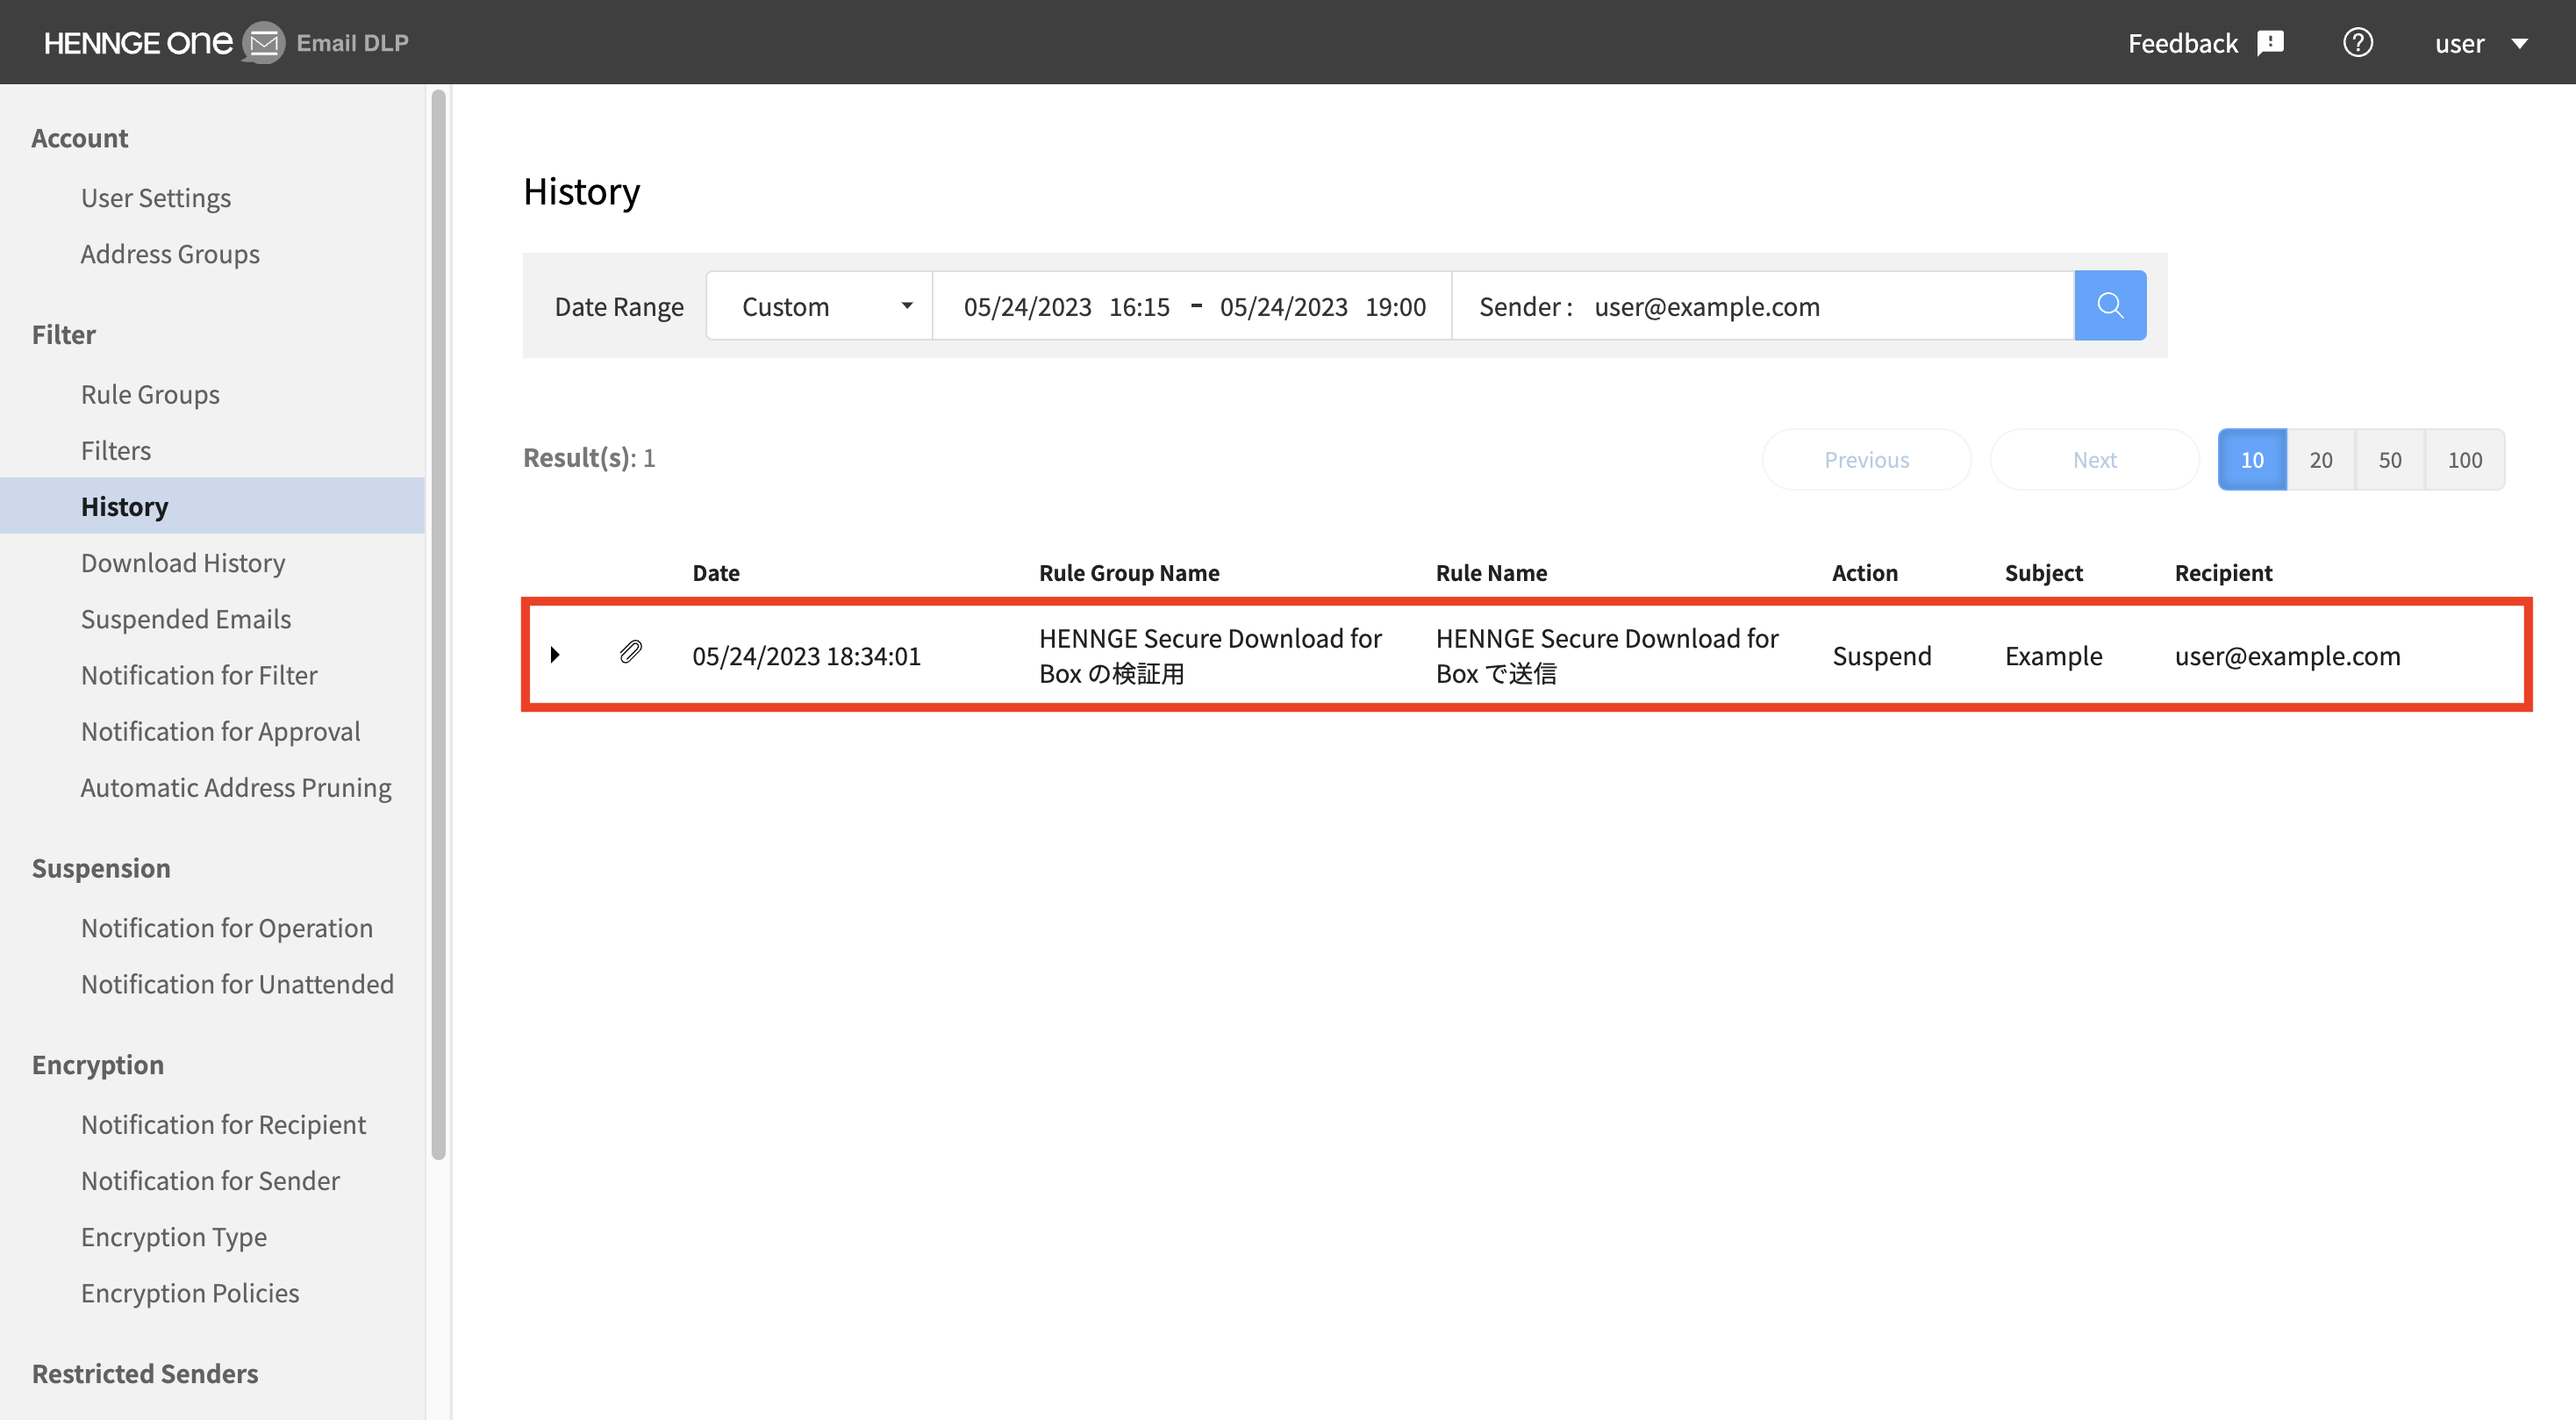Screen dimensions: 2576x1420
Task: Go to Filters page
Action: 116,450
